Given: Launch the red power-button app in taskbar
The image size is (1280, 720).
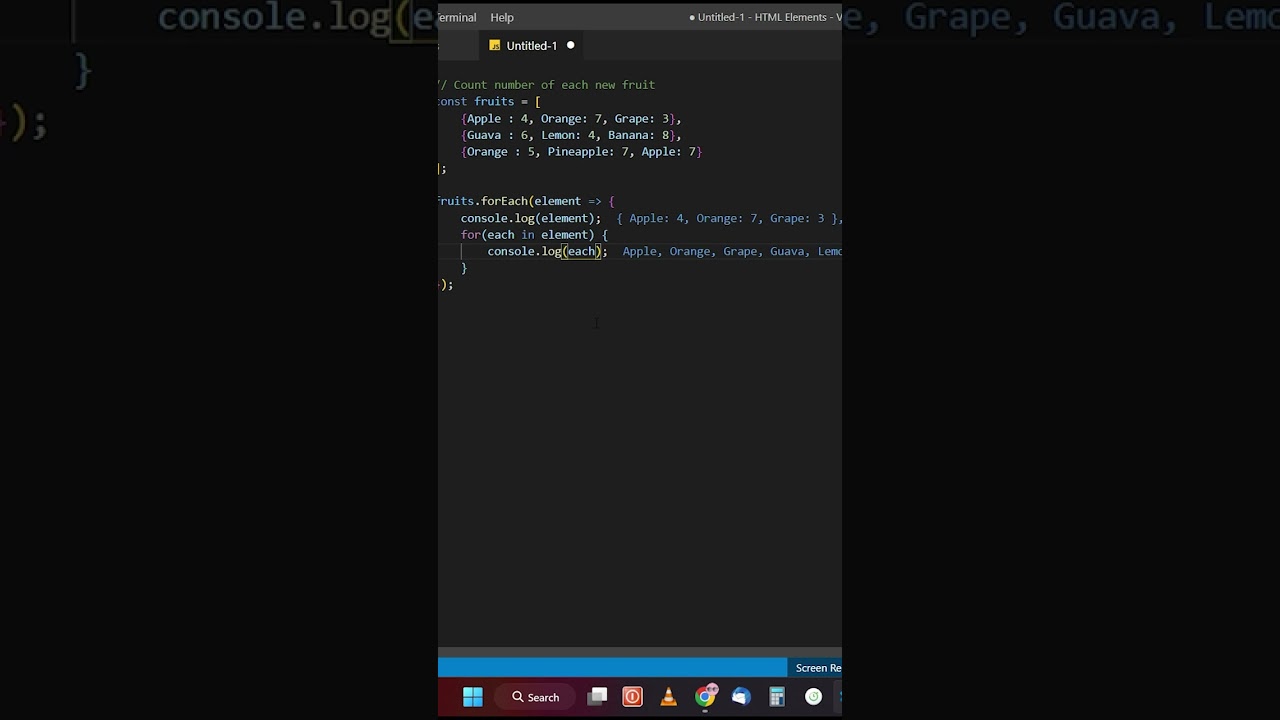Looking at the screenshot, I should click(633, 697).
